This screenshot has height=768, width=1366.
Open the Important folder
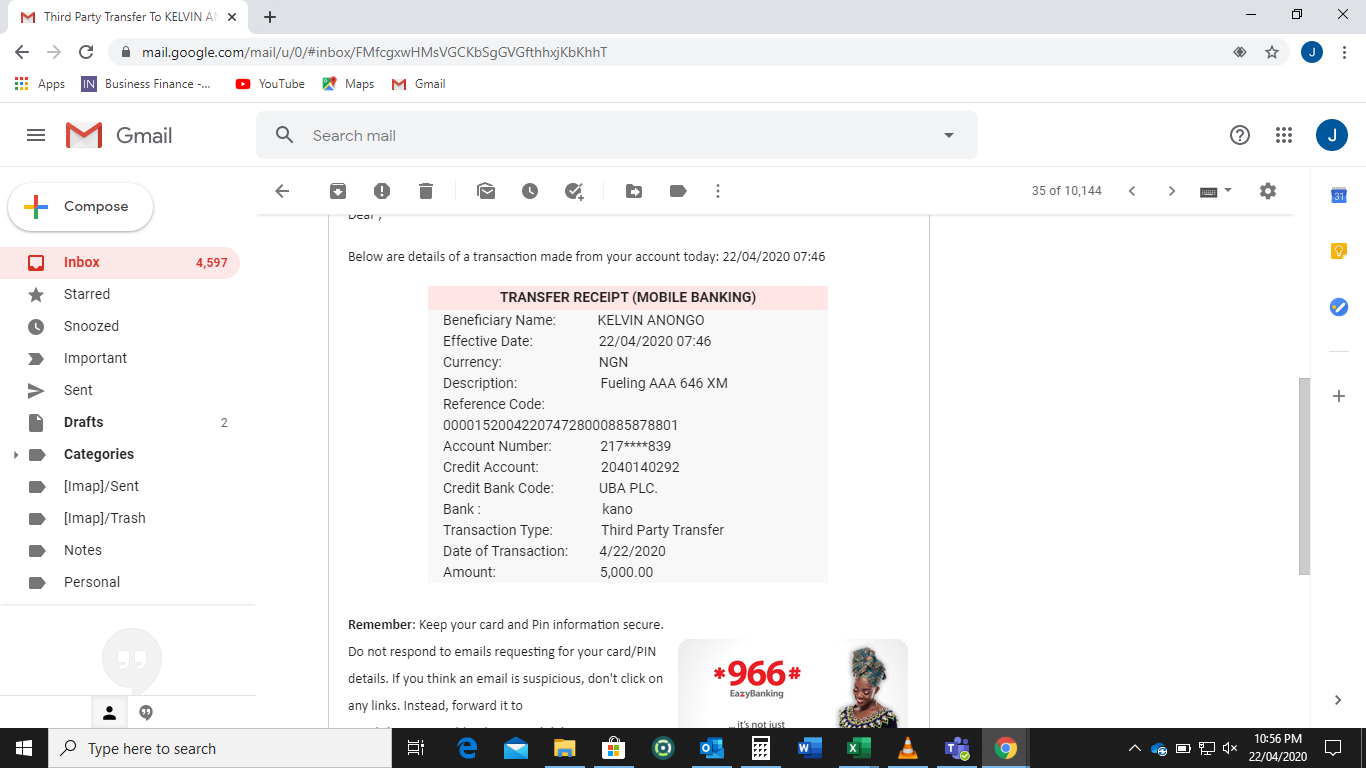[x=120, y=358]
